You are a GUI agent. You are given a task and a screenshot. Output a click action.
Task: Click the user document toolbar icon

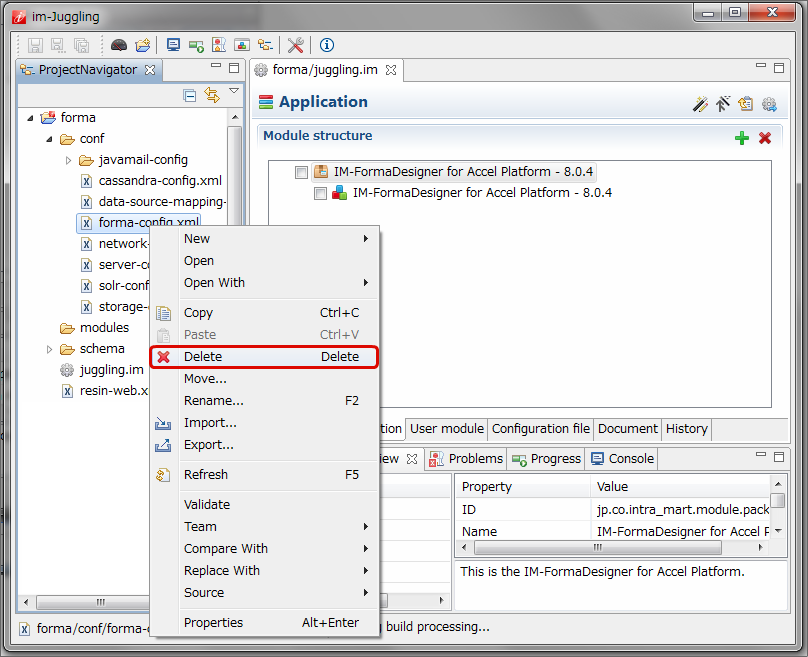(219, 45)
